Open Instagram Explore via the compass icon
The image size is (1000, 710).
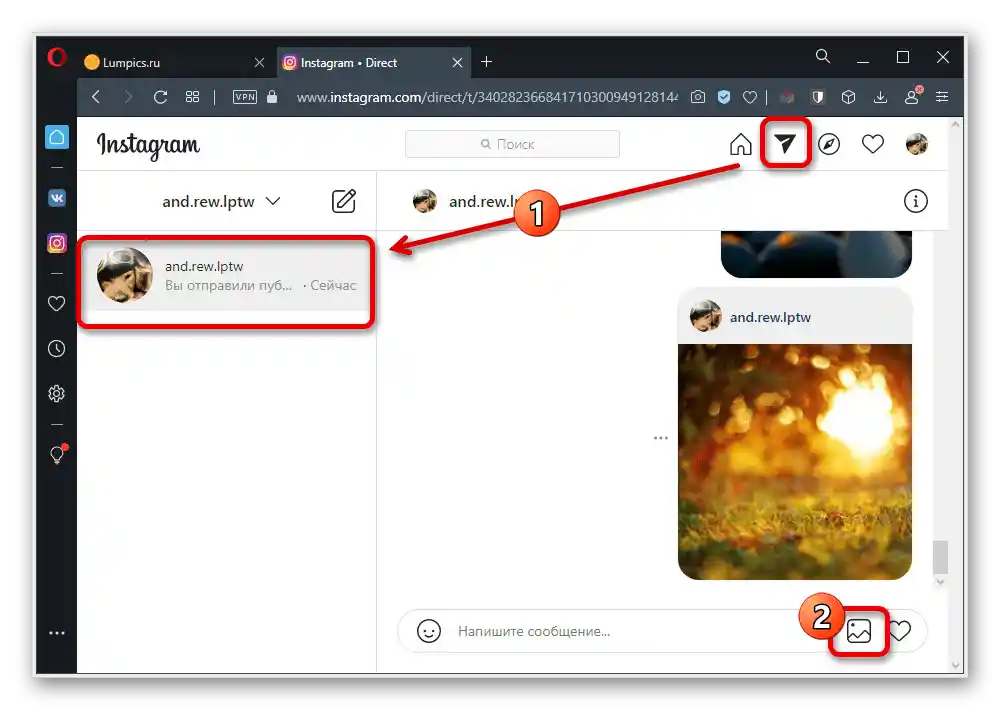tap(829, 143)
